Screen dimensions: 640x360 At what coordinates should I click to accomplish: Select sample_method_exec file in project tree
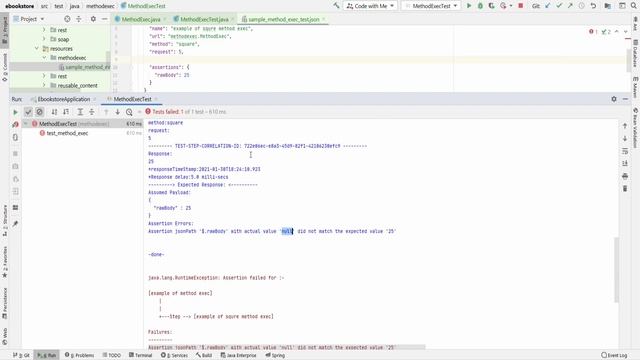click(x=84, y=67)
